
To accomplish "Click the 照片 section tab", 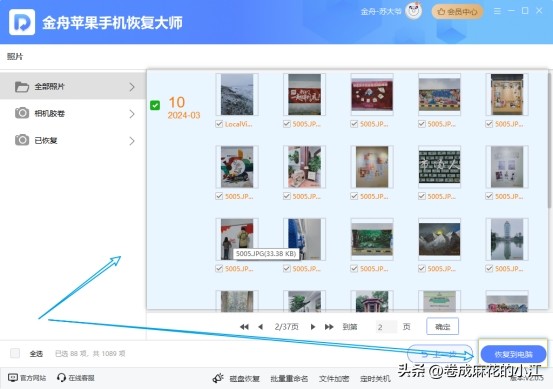I will (x=15, y=56).
